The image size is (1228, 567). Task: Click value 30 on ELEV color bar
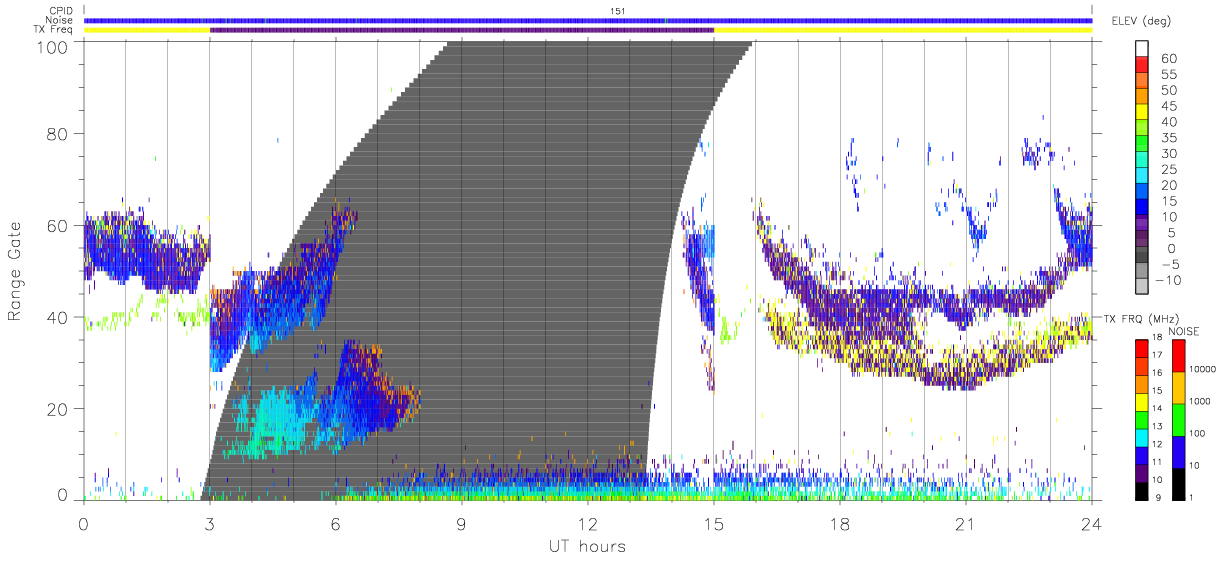pyautogui.click(x=1169, y=153)
